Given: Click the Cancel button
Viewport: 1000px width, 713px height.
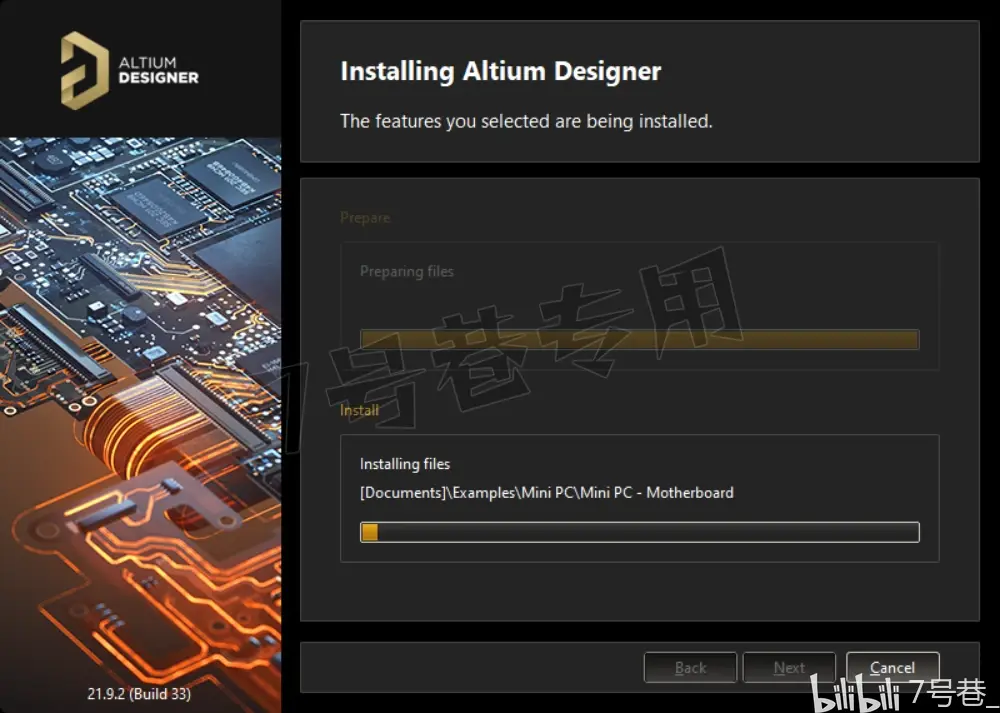Looking at the screenshot, I should (x=892, y=667).
